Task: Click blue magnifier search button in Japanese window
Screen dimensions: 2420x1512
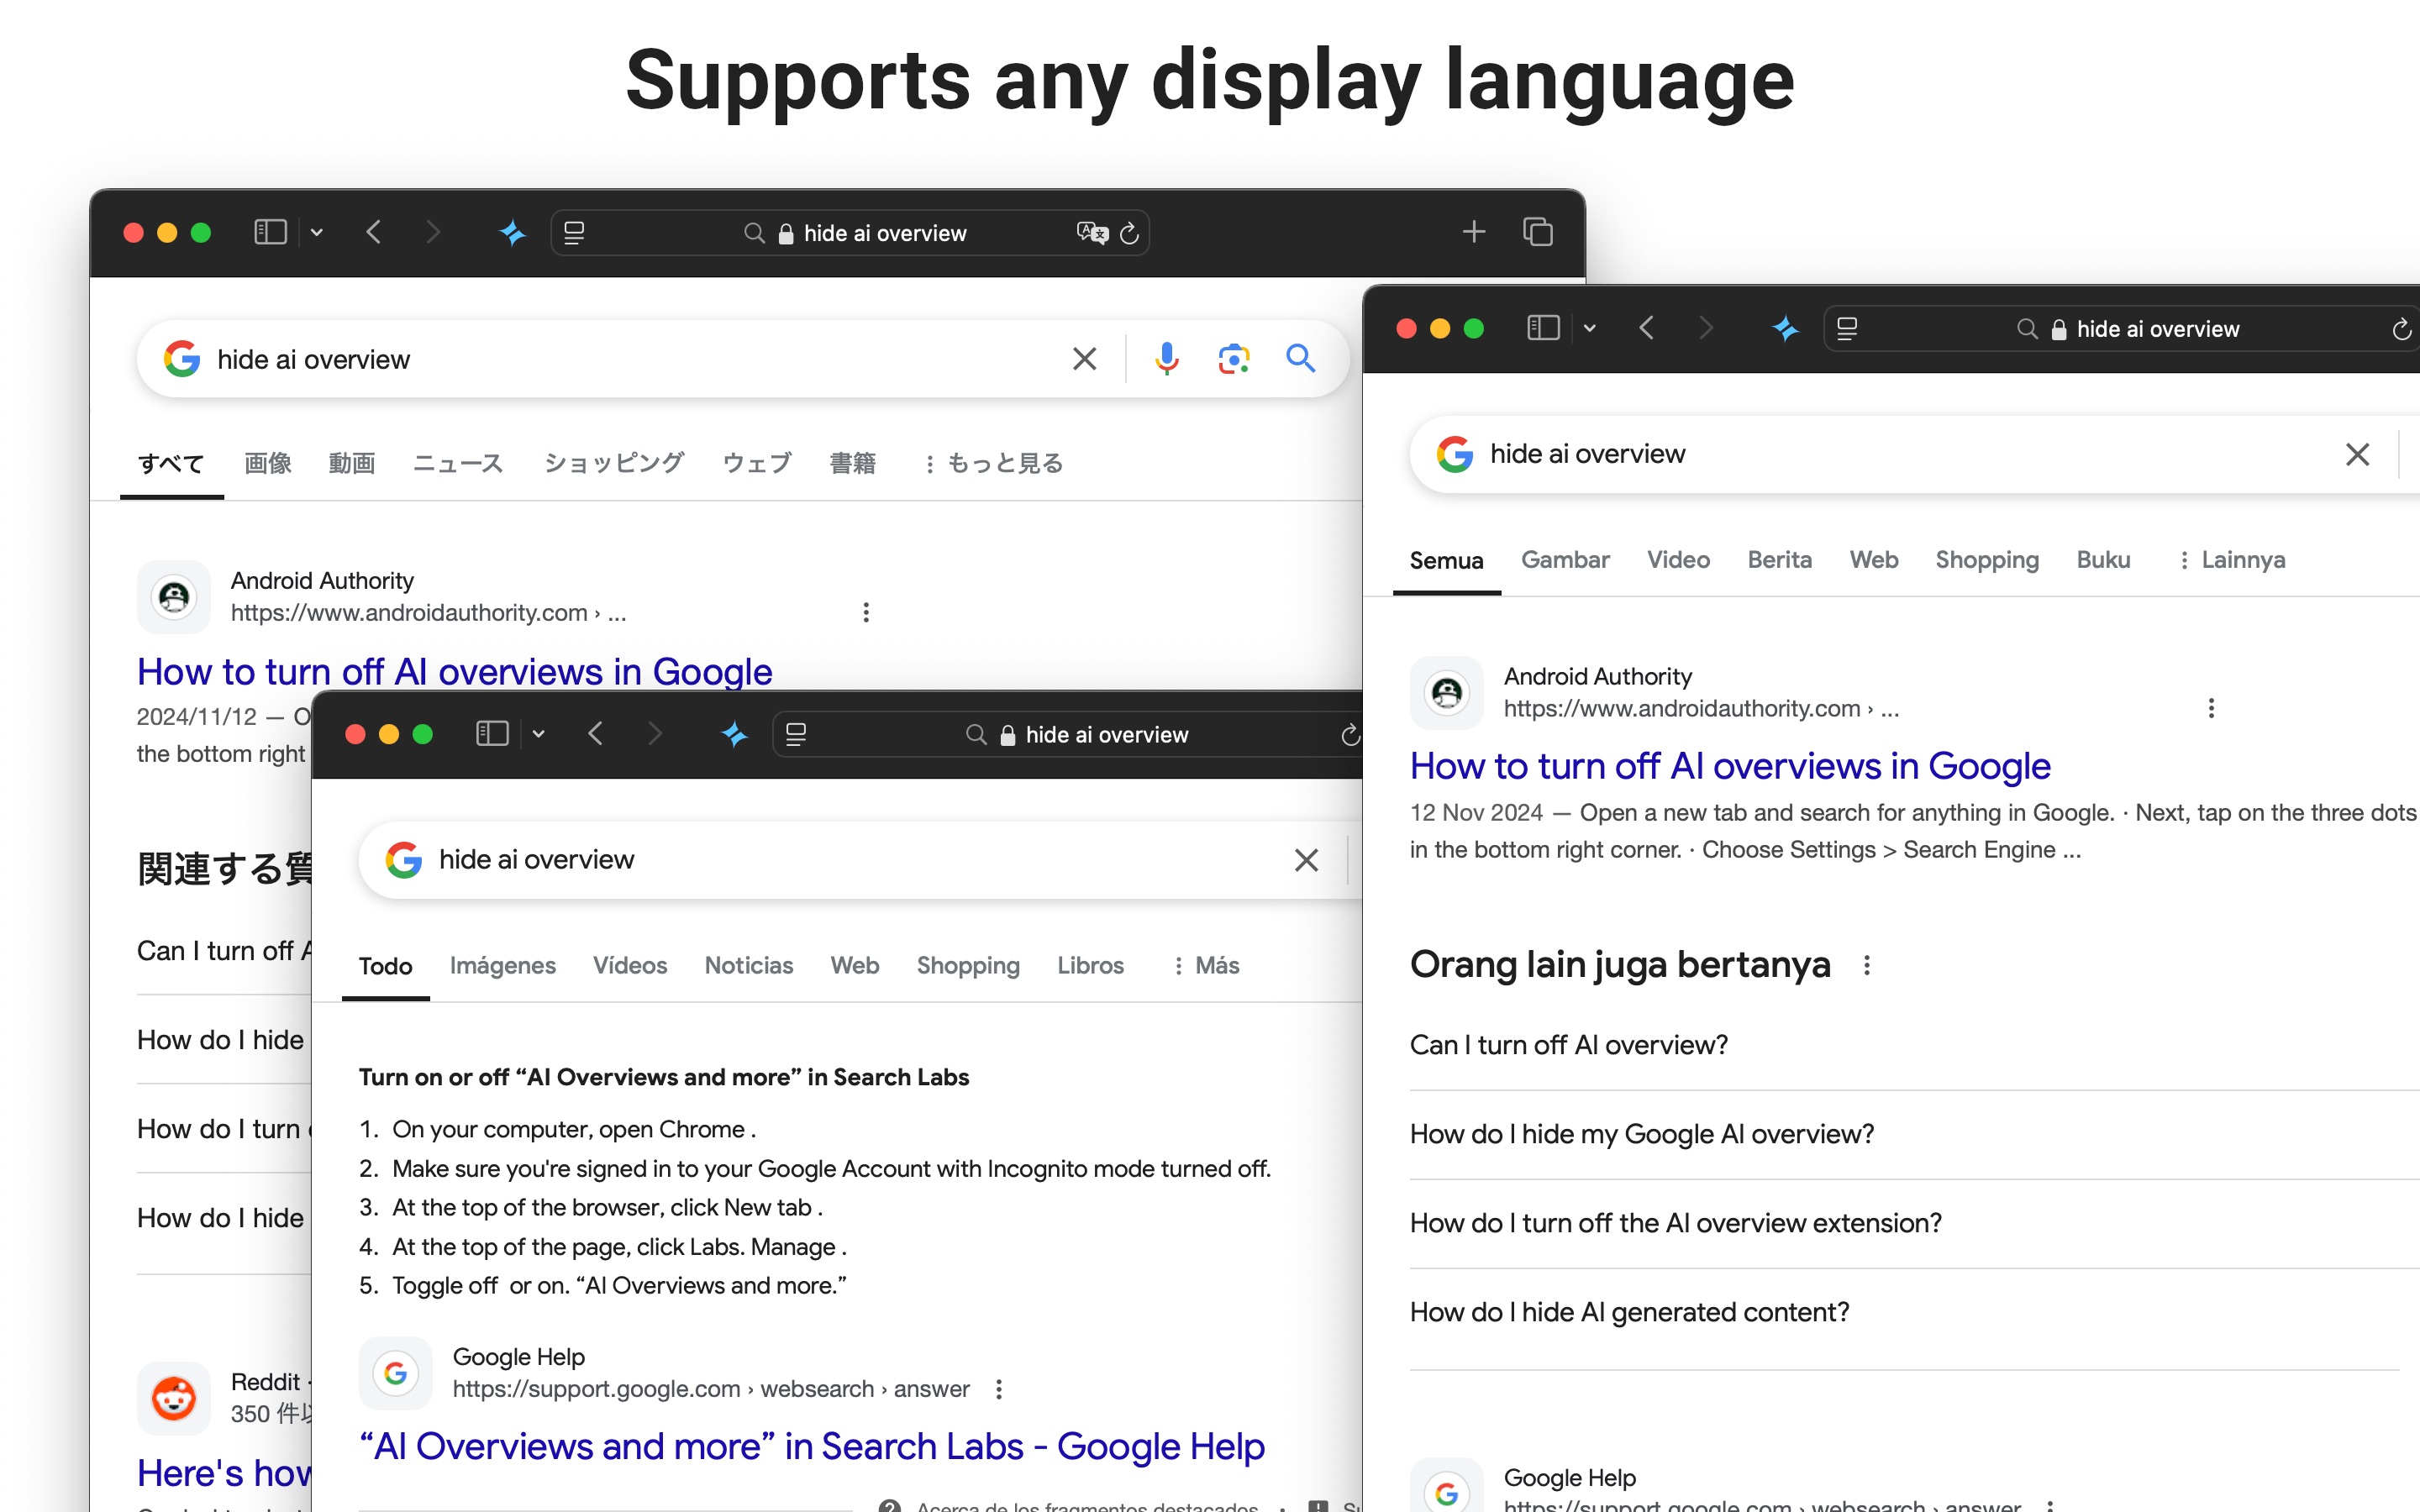Action: tap(1300, 358)
